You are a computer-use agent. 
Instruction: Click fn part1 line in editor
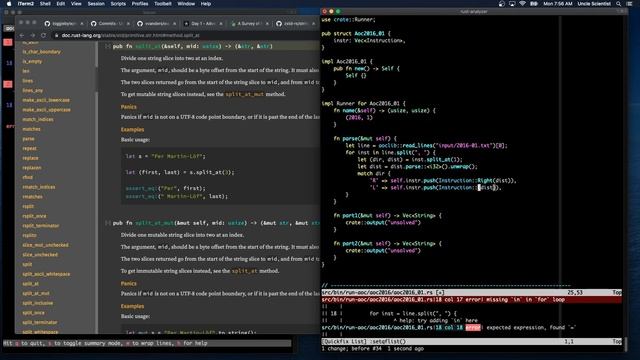tap(387, 216)
